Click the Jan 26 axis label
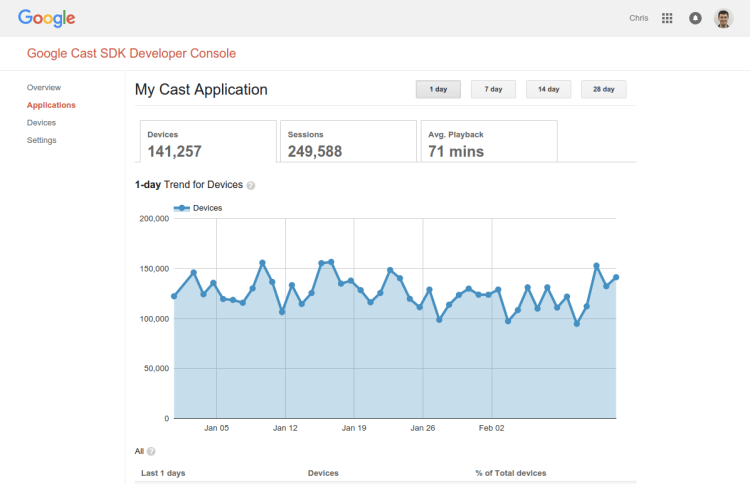750x484 pixels. [423, 428]
